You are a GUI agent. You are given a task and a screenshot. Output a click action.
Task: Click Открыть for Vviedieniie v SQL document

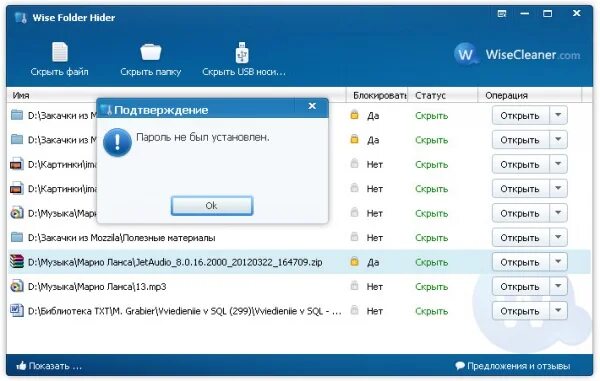click(520, 311)
